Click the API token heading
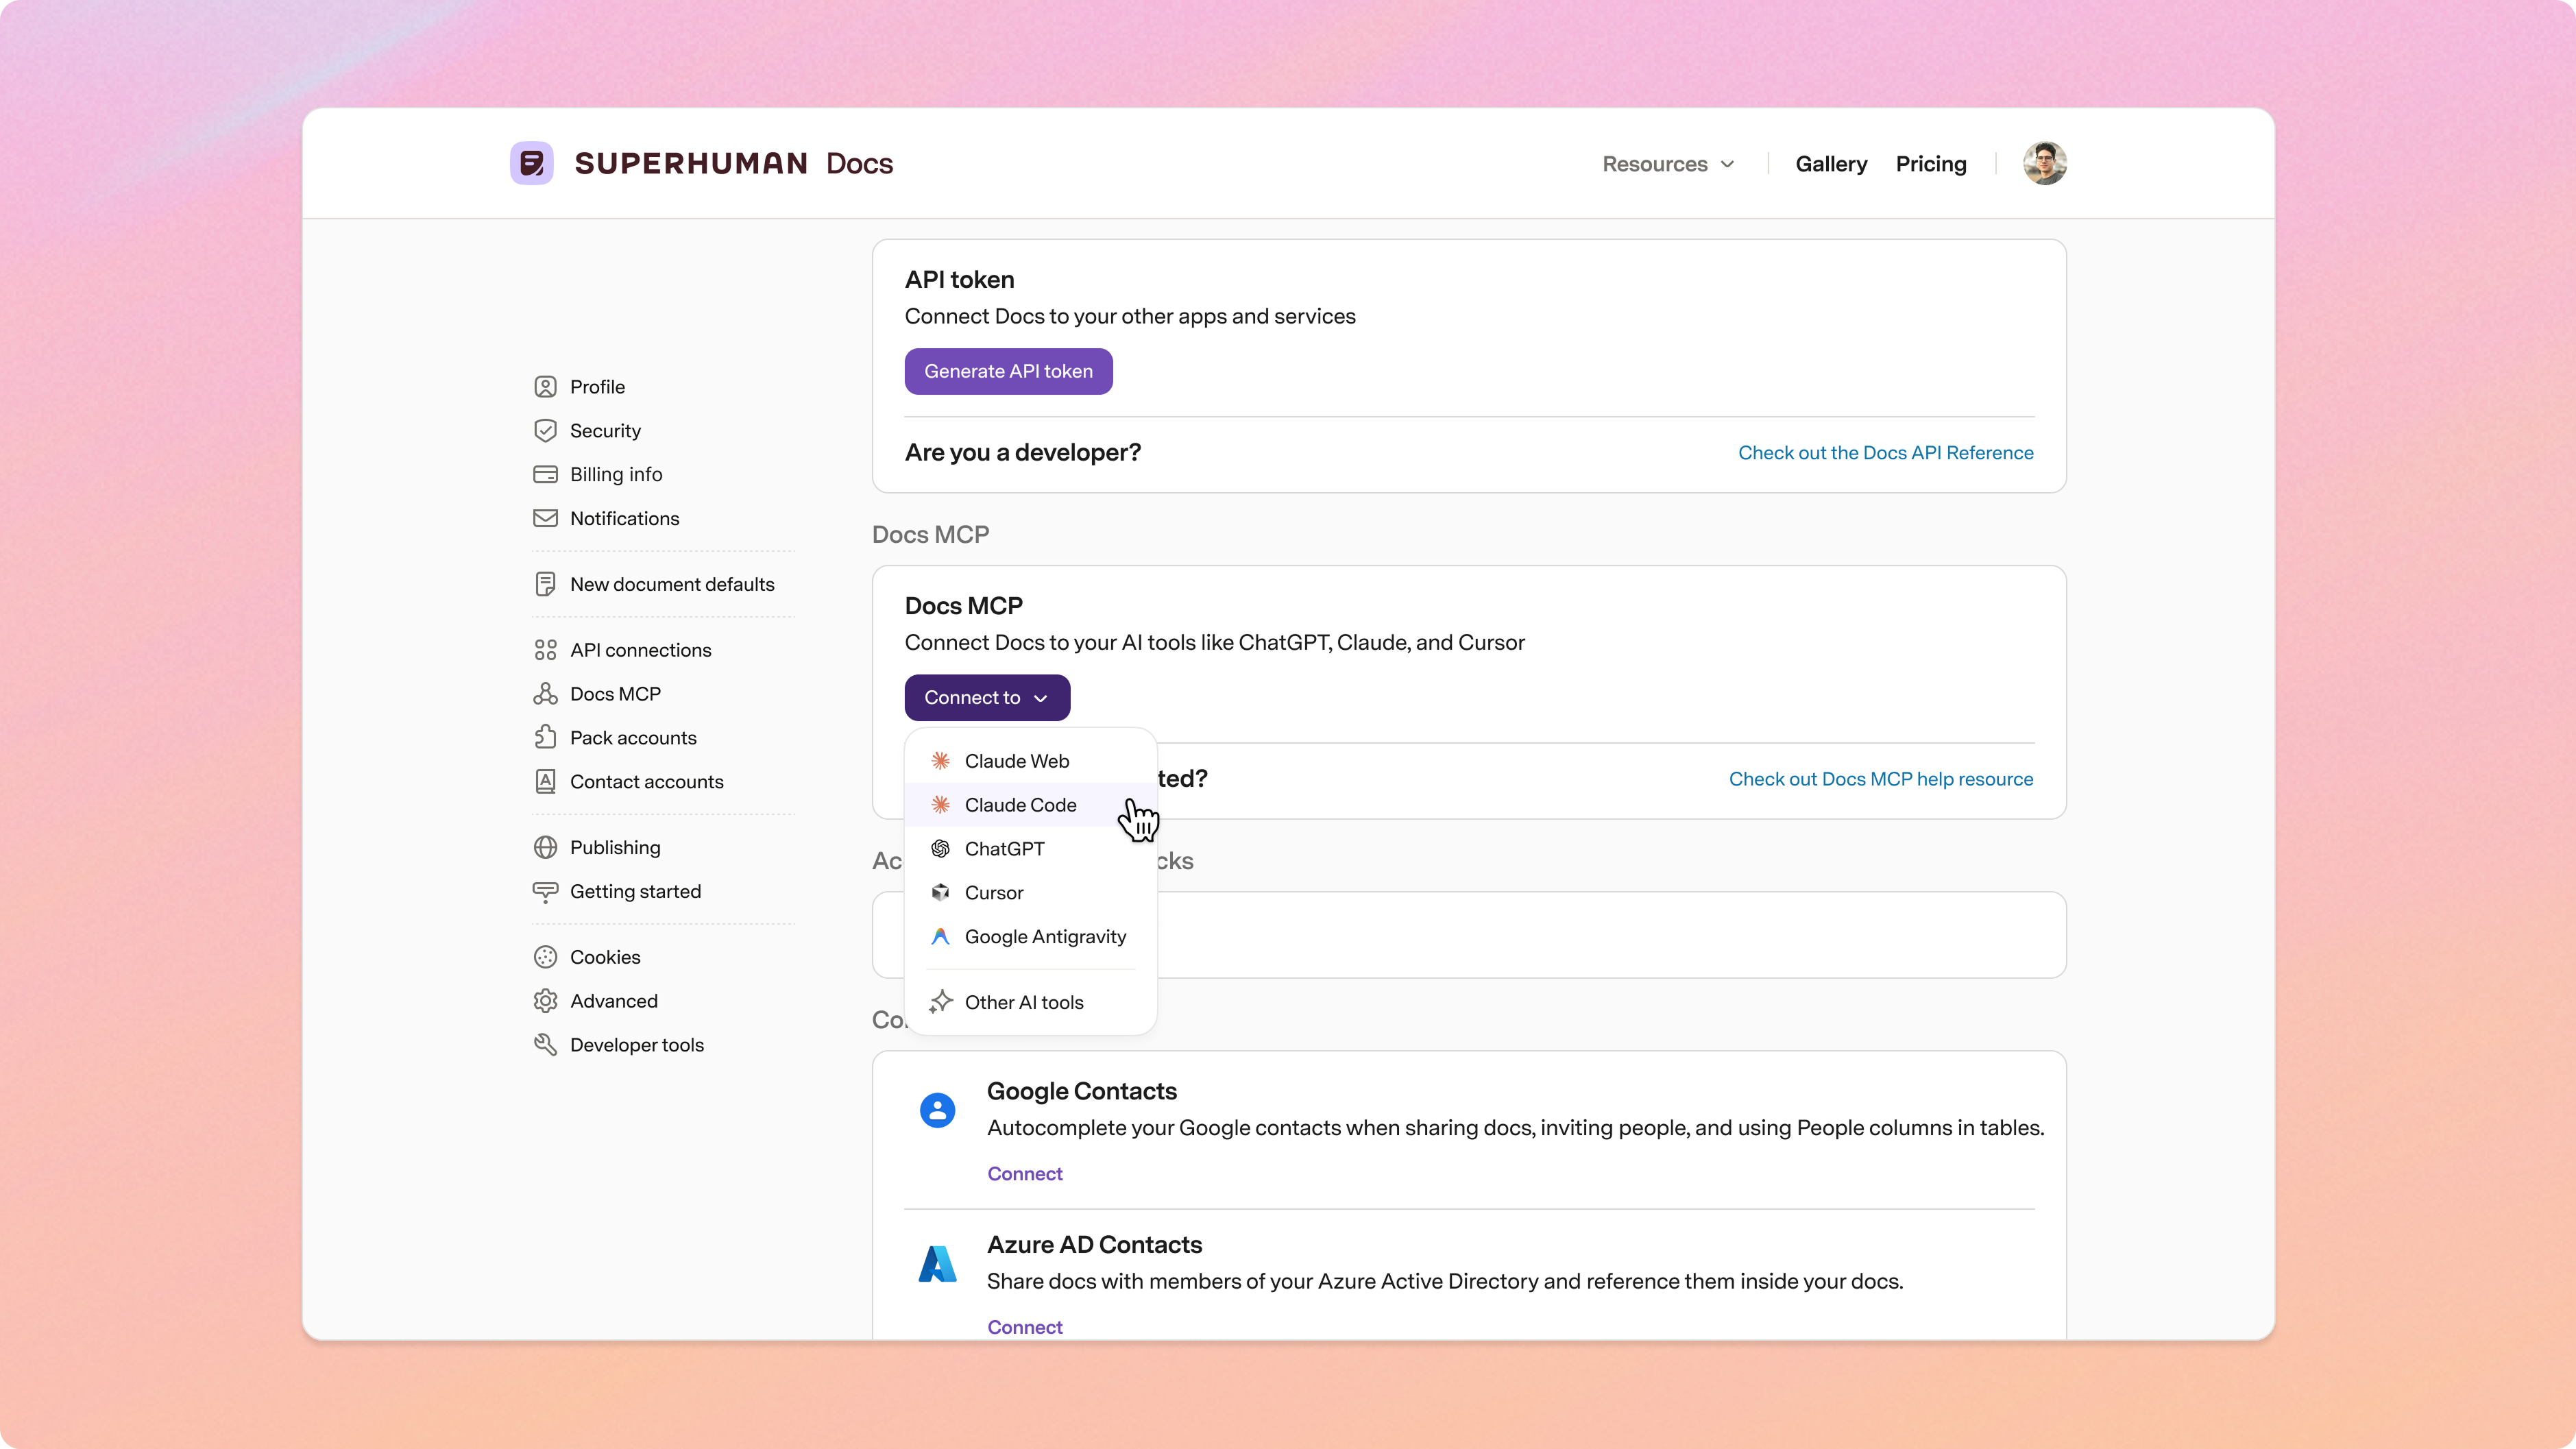Image resolution: width=2576 pixels, height=1449 pixels. 960,280
